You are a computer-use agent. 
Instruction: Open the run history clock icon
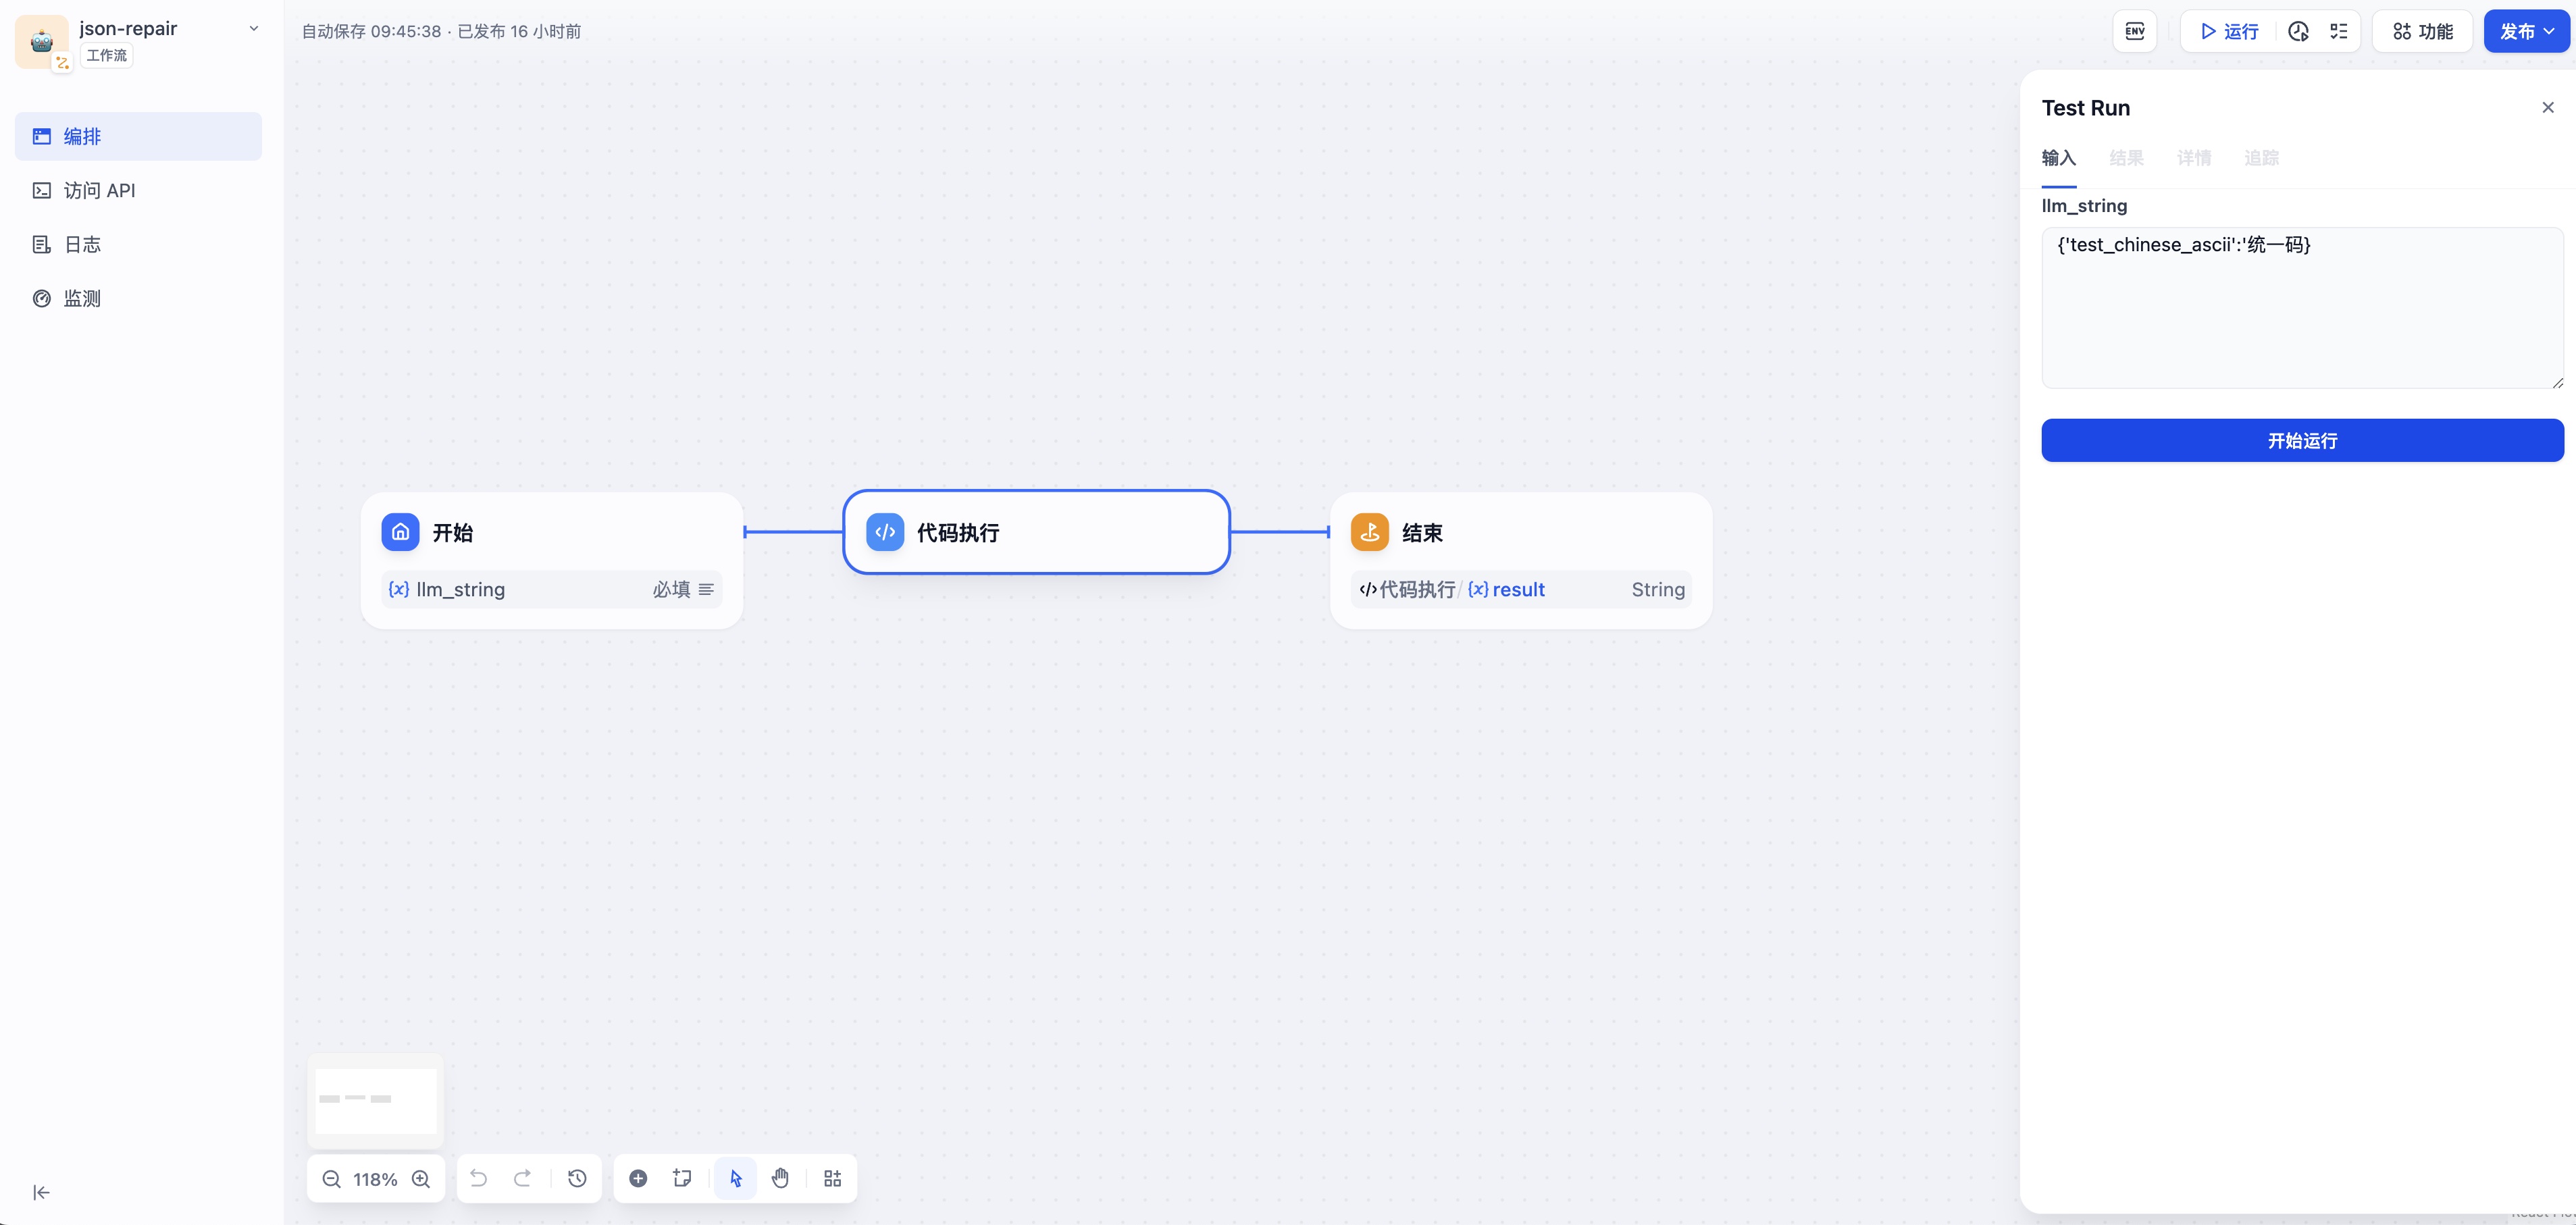pyautogui.click(x=2298, y=31)
